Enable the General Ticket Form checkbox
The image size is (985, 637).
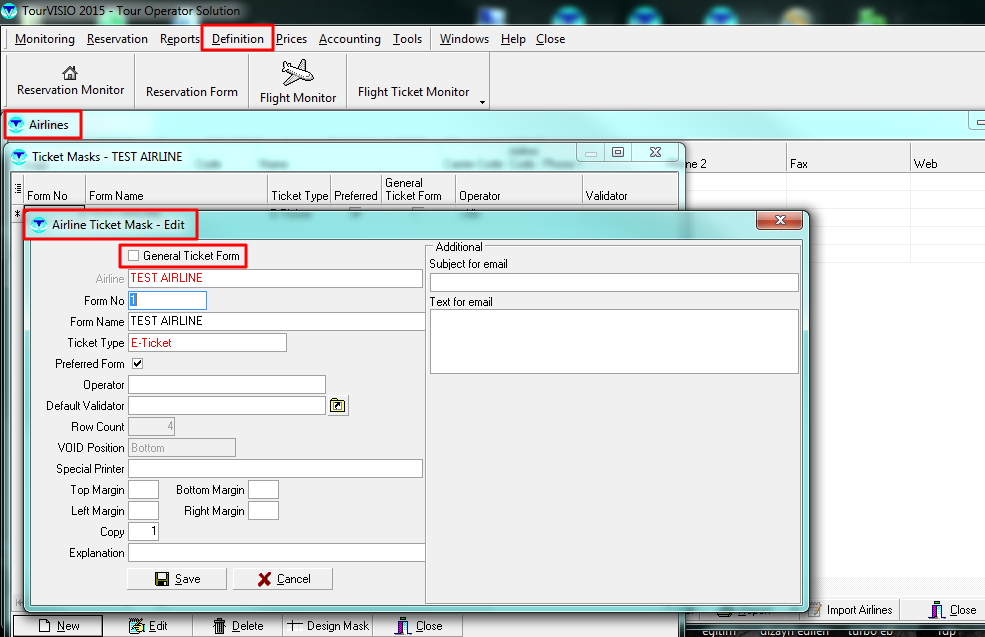(x=134, y=256)
